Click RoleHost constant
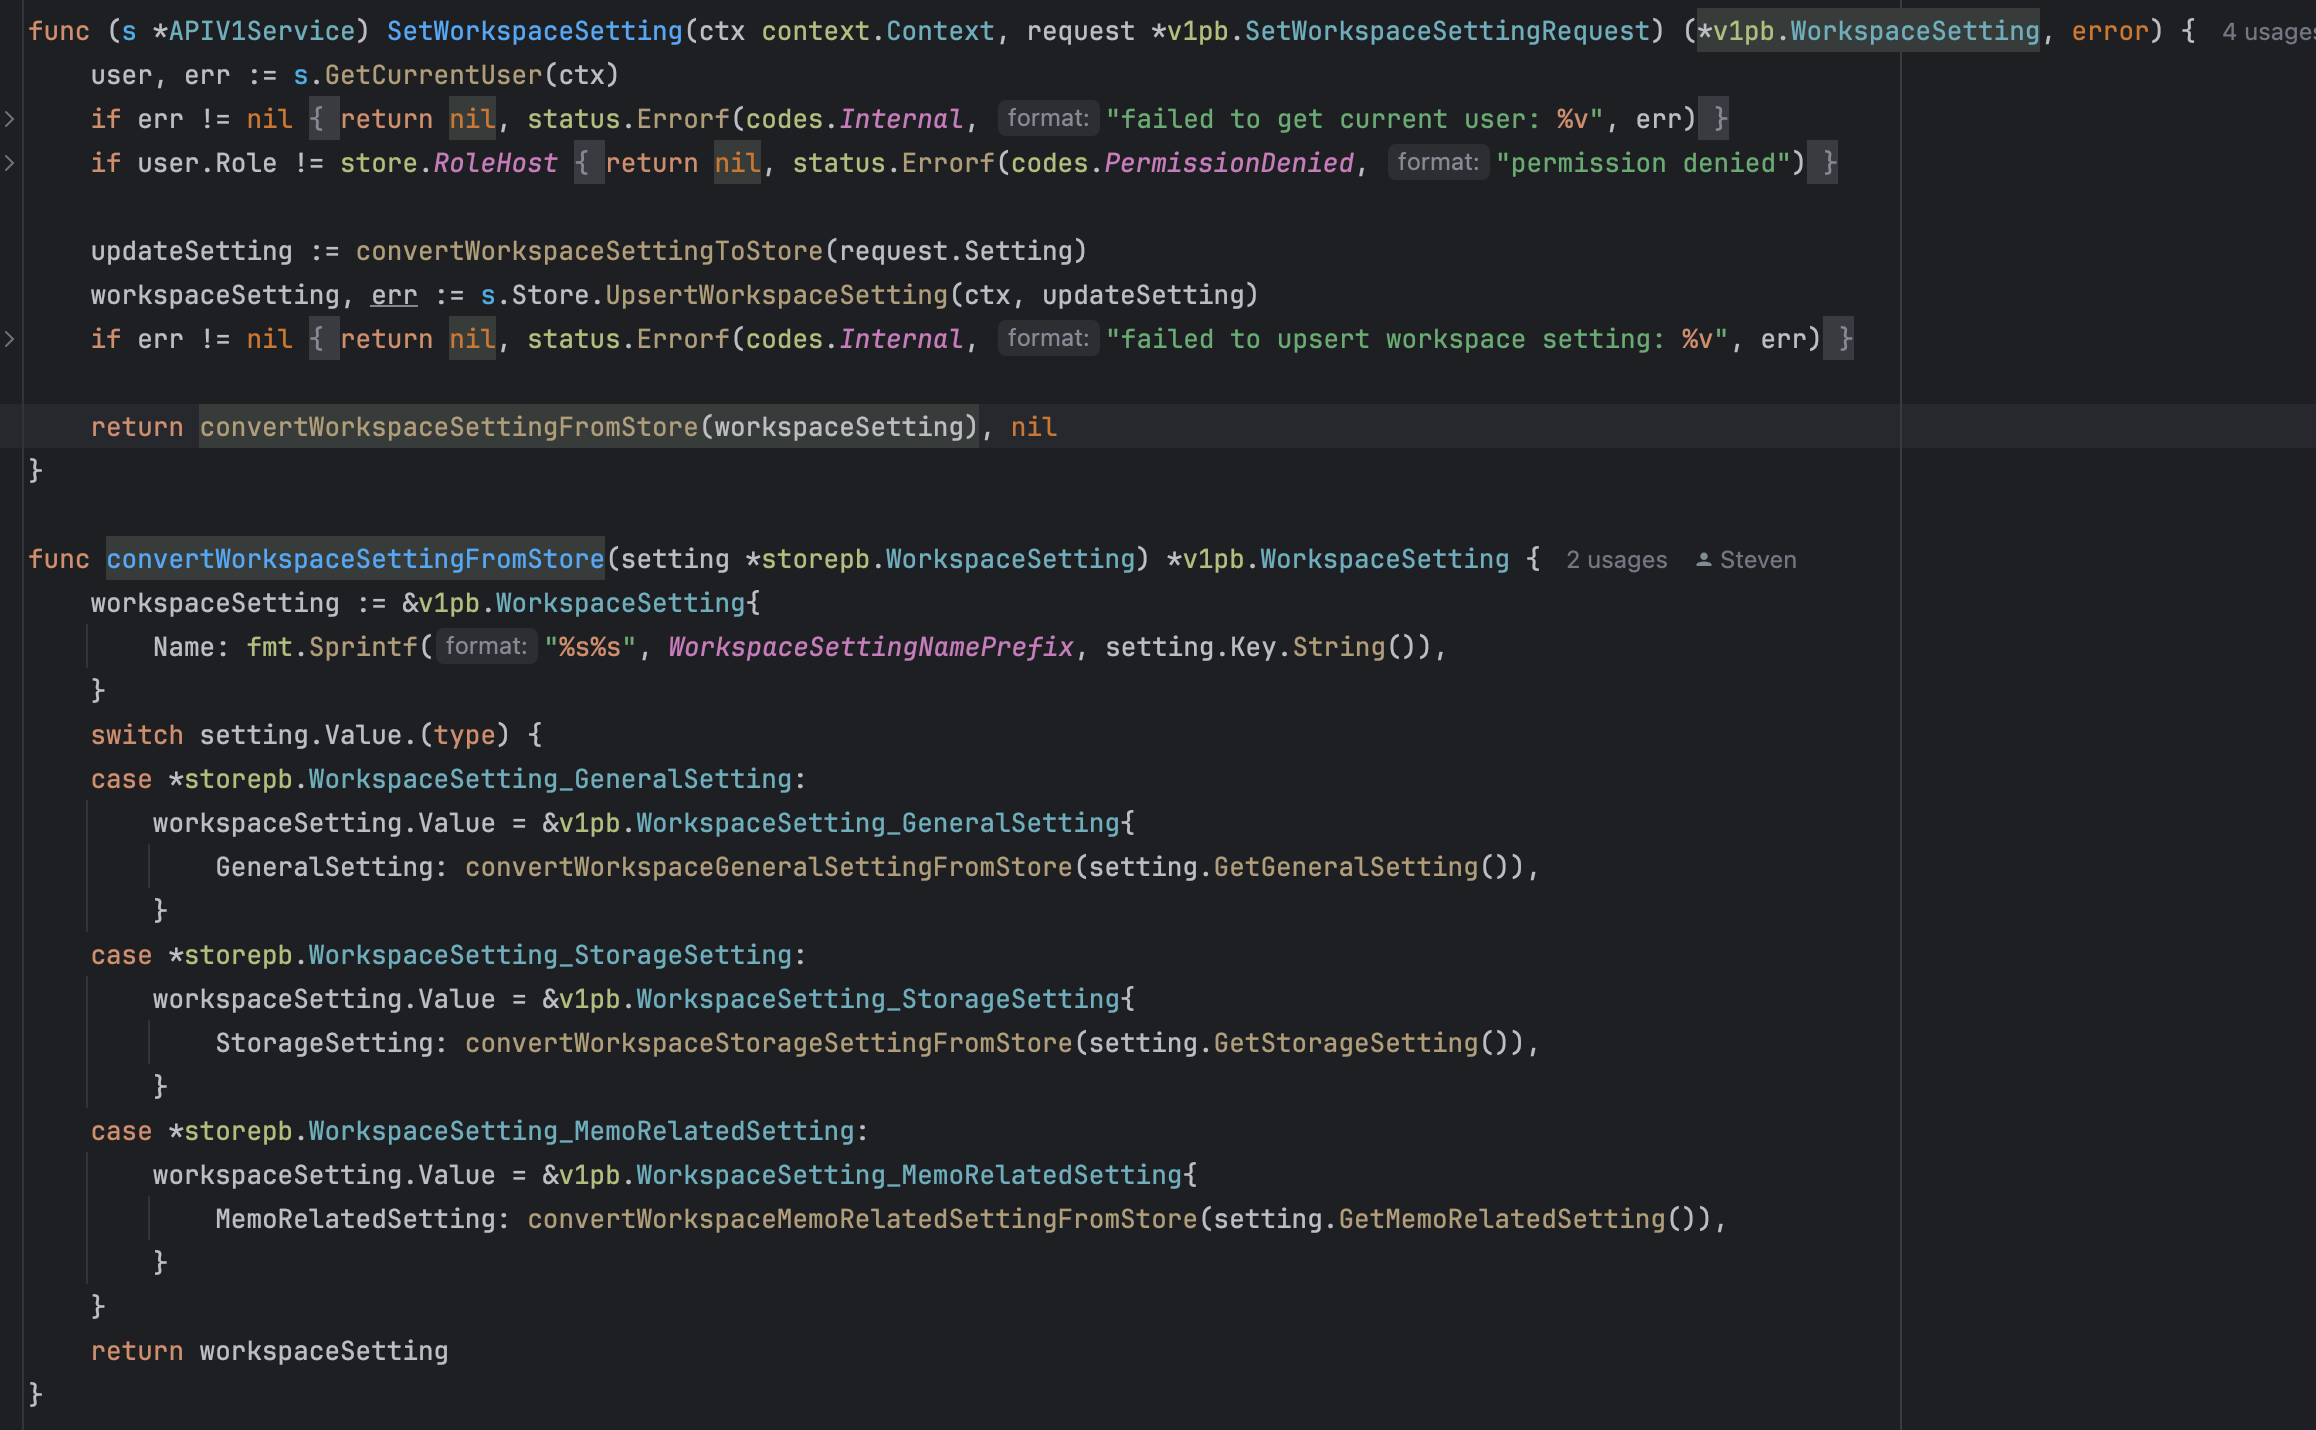The image size is (2316, 1430). point(495,163)
